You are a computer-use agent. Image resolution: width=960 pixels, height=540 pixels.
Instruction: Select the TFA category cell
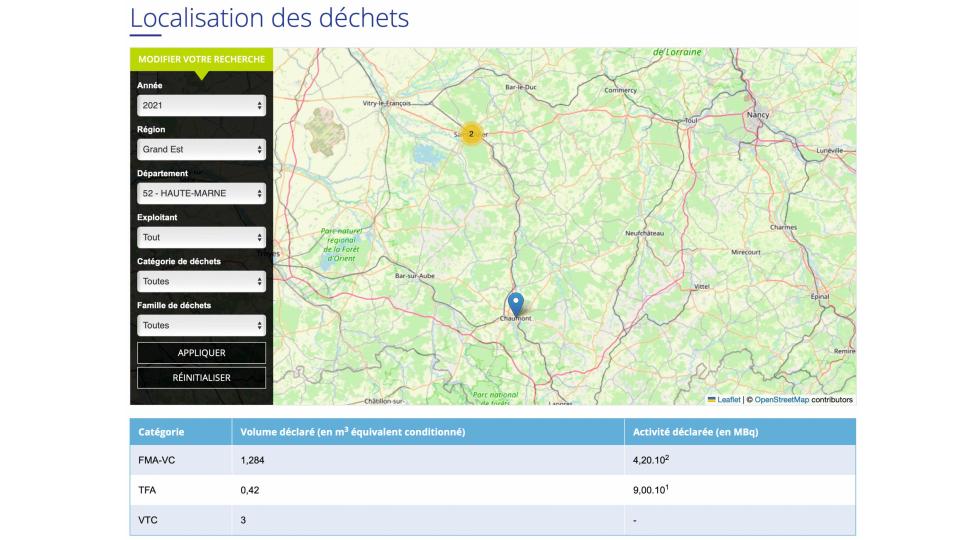(x=181, y=490)
